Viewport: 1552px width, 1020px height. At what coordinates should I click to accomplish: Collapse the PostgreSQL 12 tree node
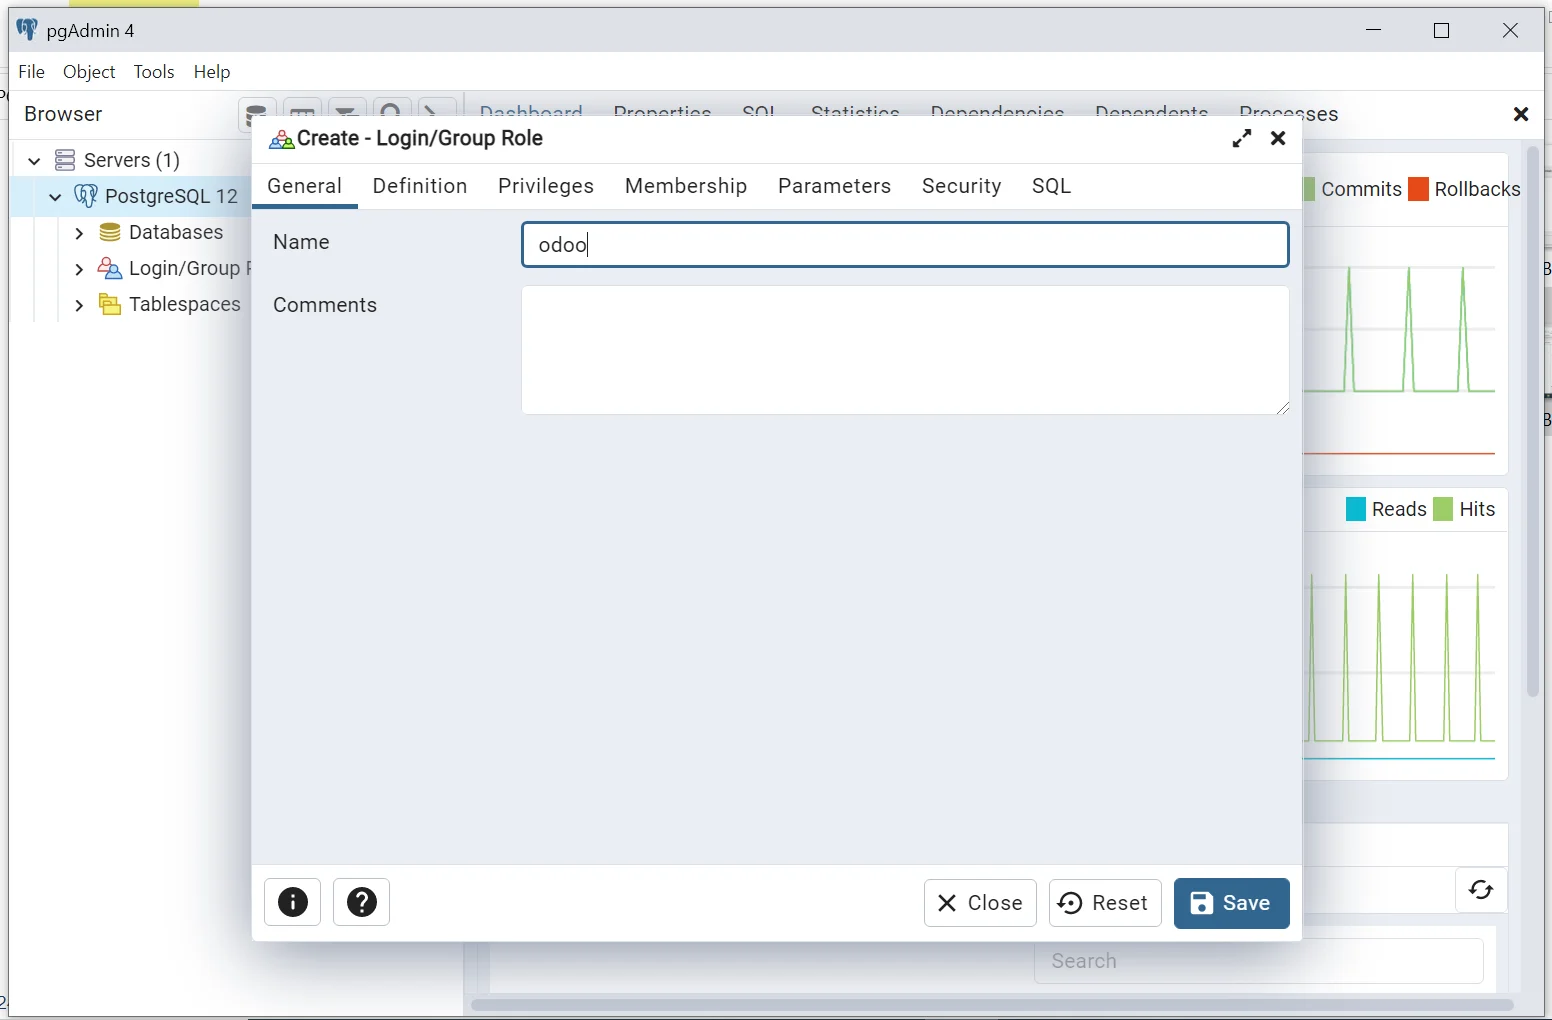click(55, 197)
